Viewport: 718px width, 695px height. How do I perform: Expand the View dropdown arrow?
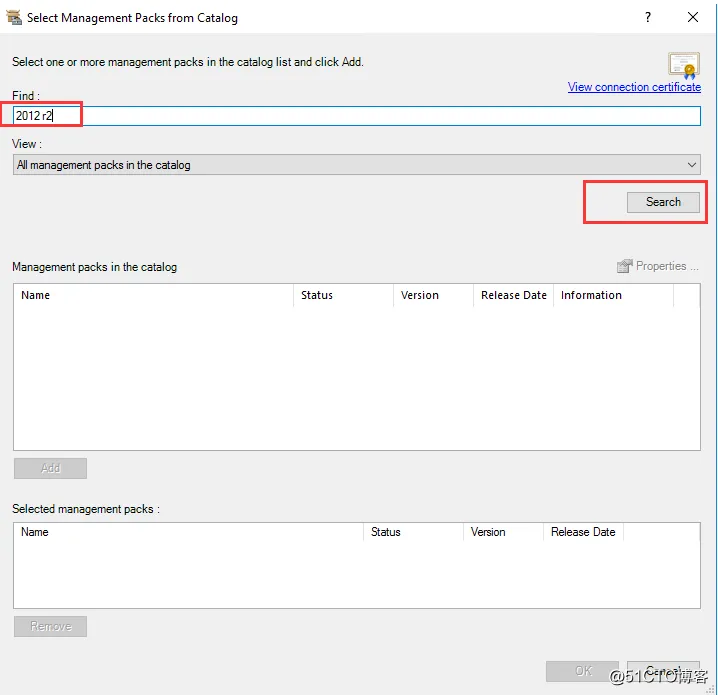coord(691,165)
